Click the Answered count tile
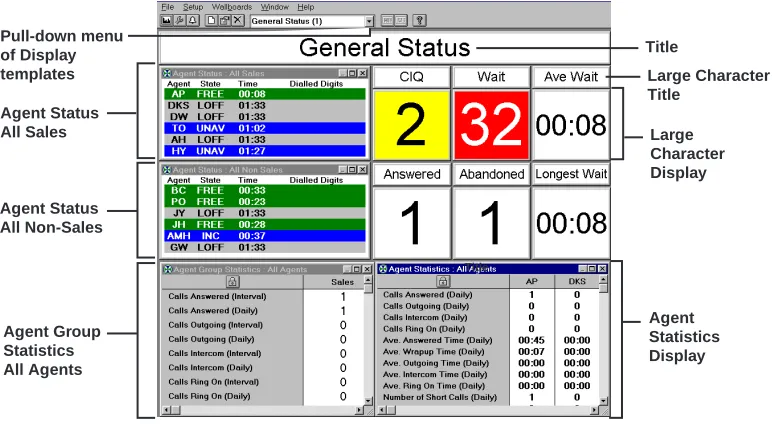Viewport: 772px width, 428px height. (412, 223)
